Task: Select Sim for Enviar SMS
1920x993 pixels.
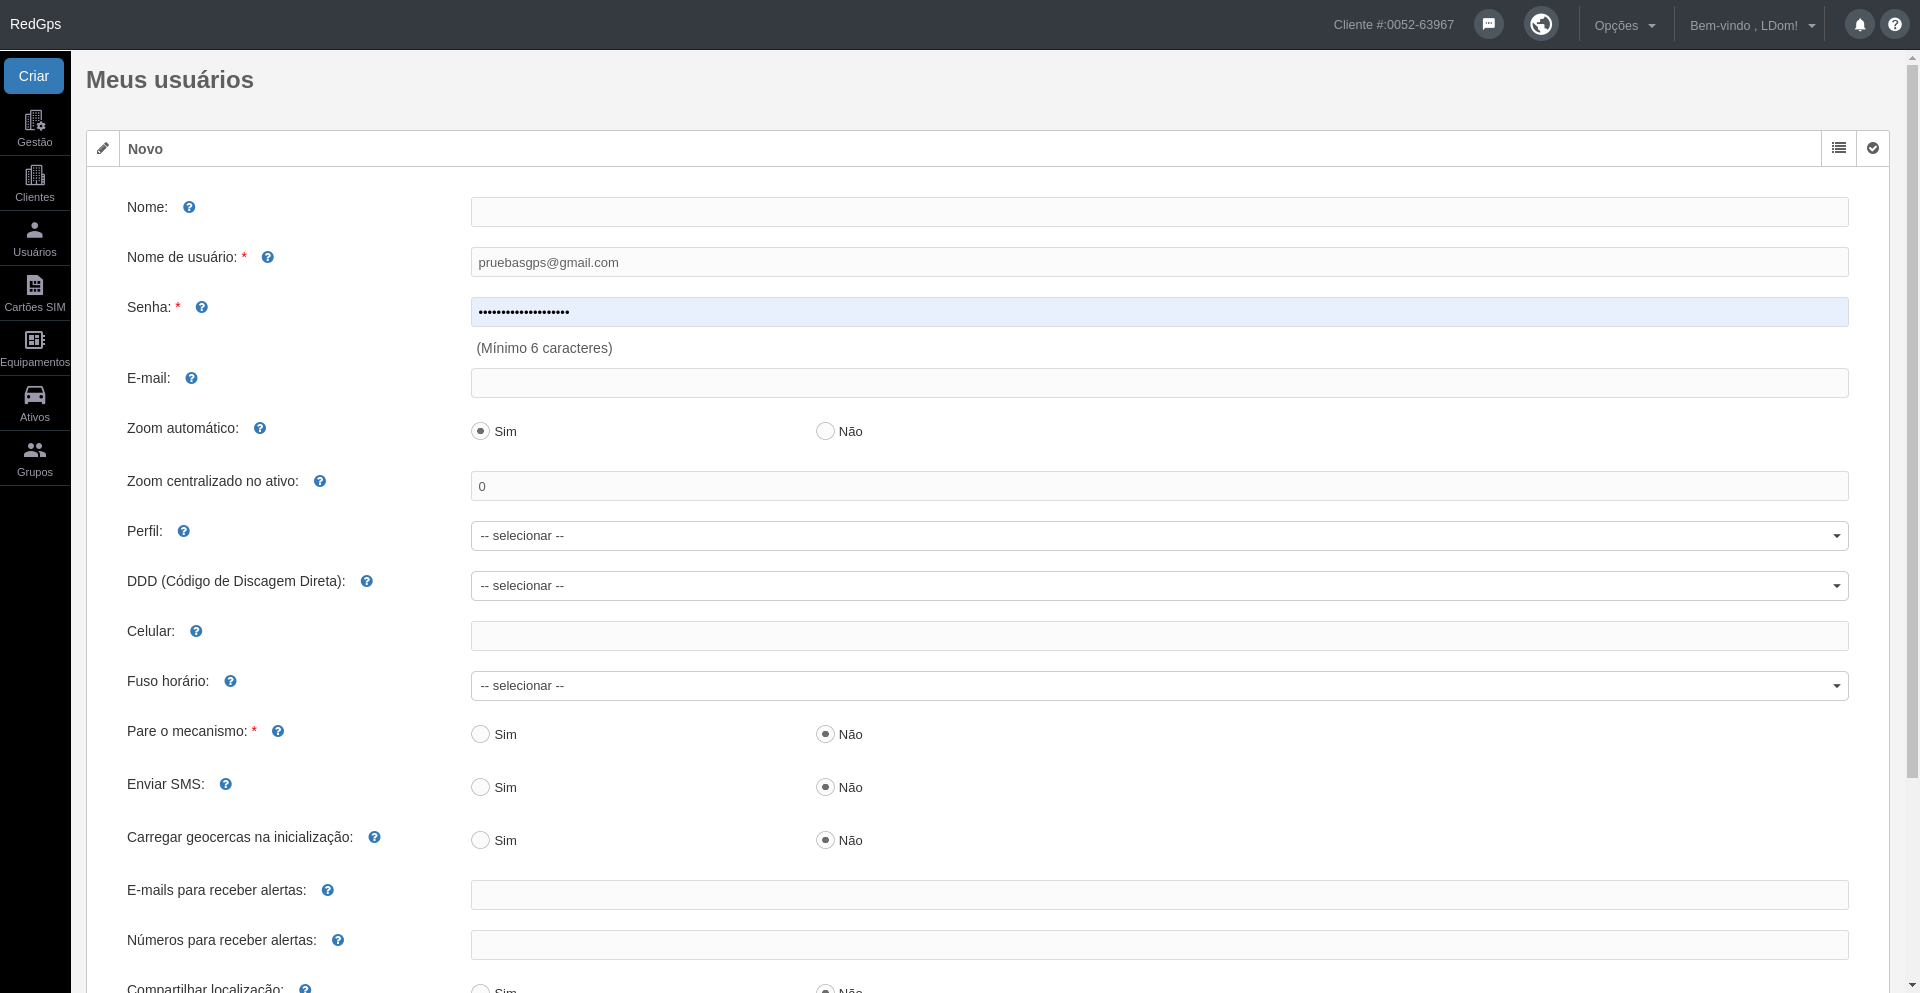Action: (x=480, y=787)
